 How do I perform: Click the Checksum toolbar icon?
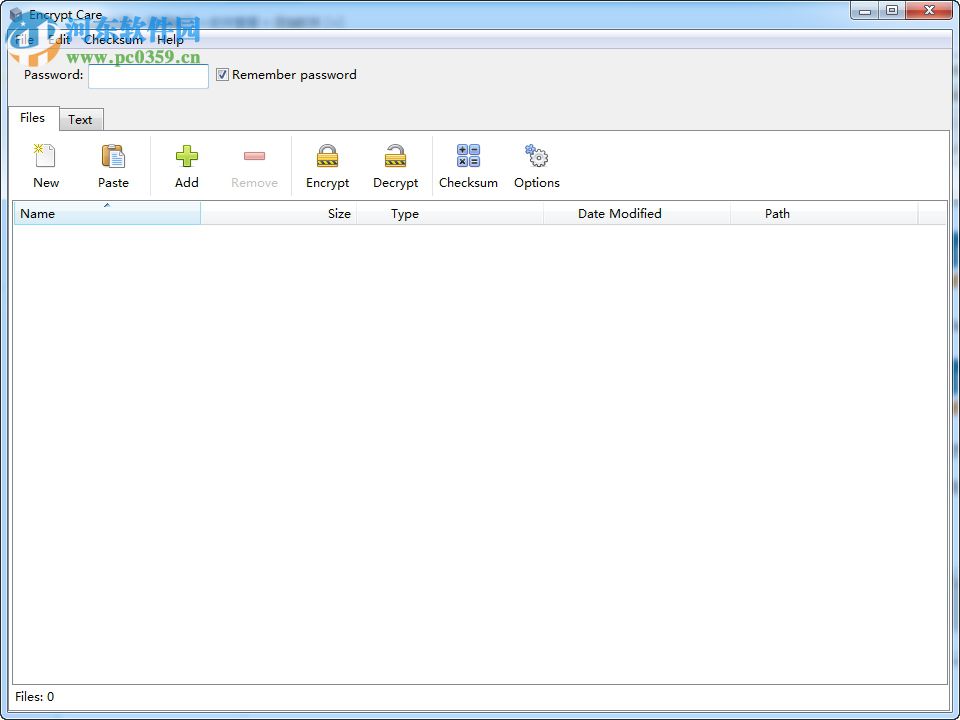coord(468,163)
